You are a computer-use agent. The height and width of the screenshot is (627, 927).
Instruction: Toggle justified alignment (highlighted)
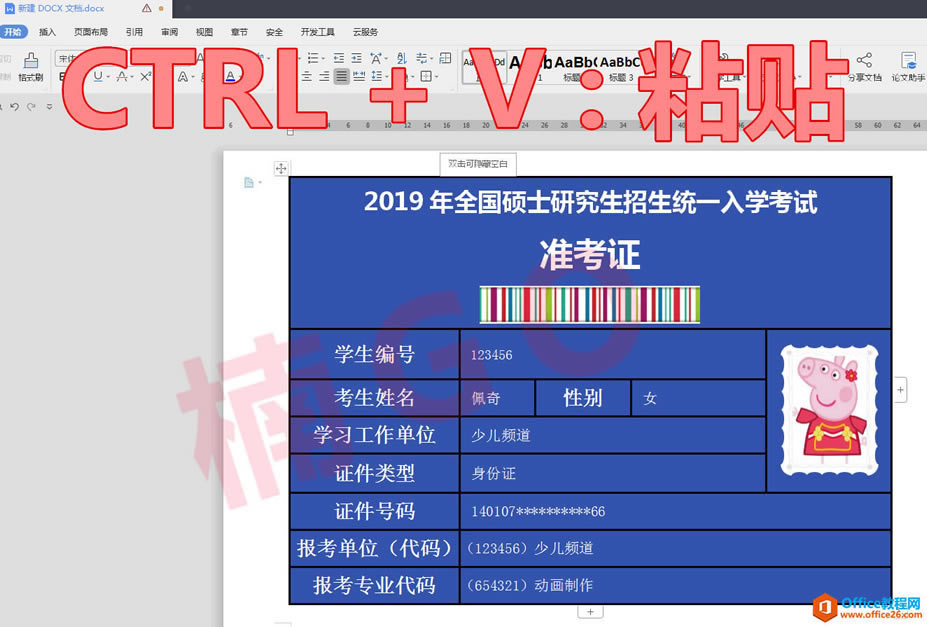tap(341, 76)
